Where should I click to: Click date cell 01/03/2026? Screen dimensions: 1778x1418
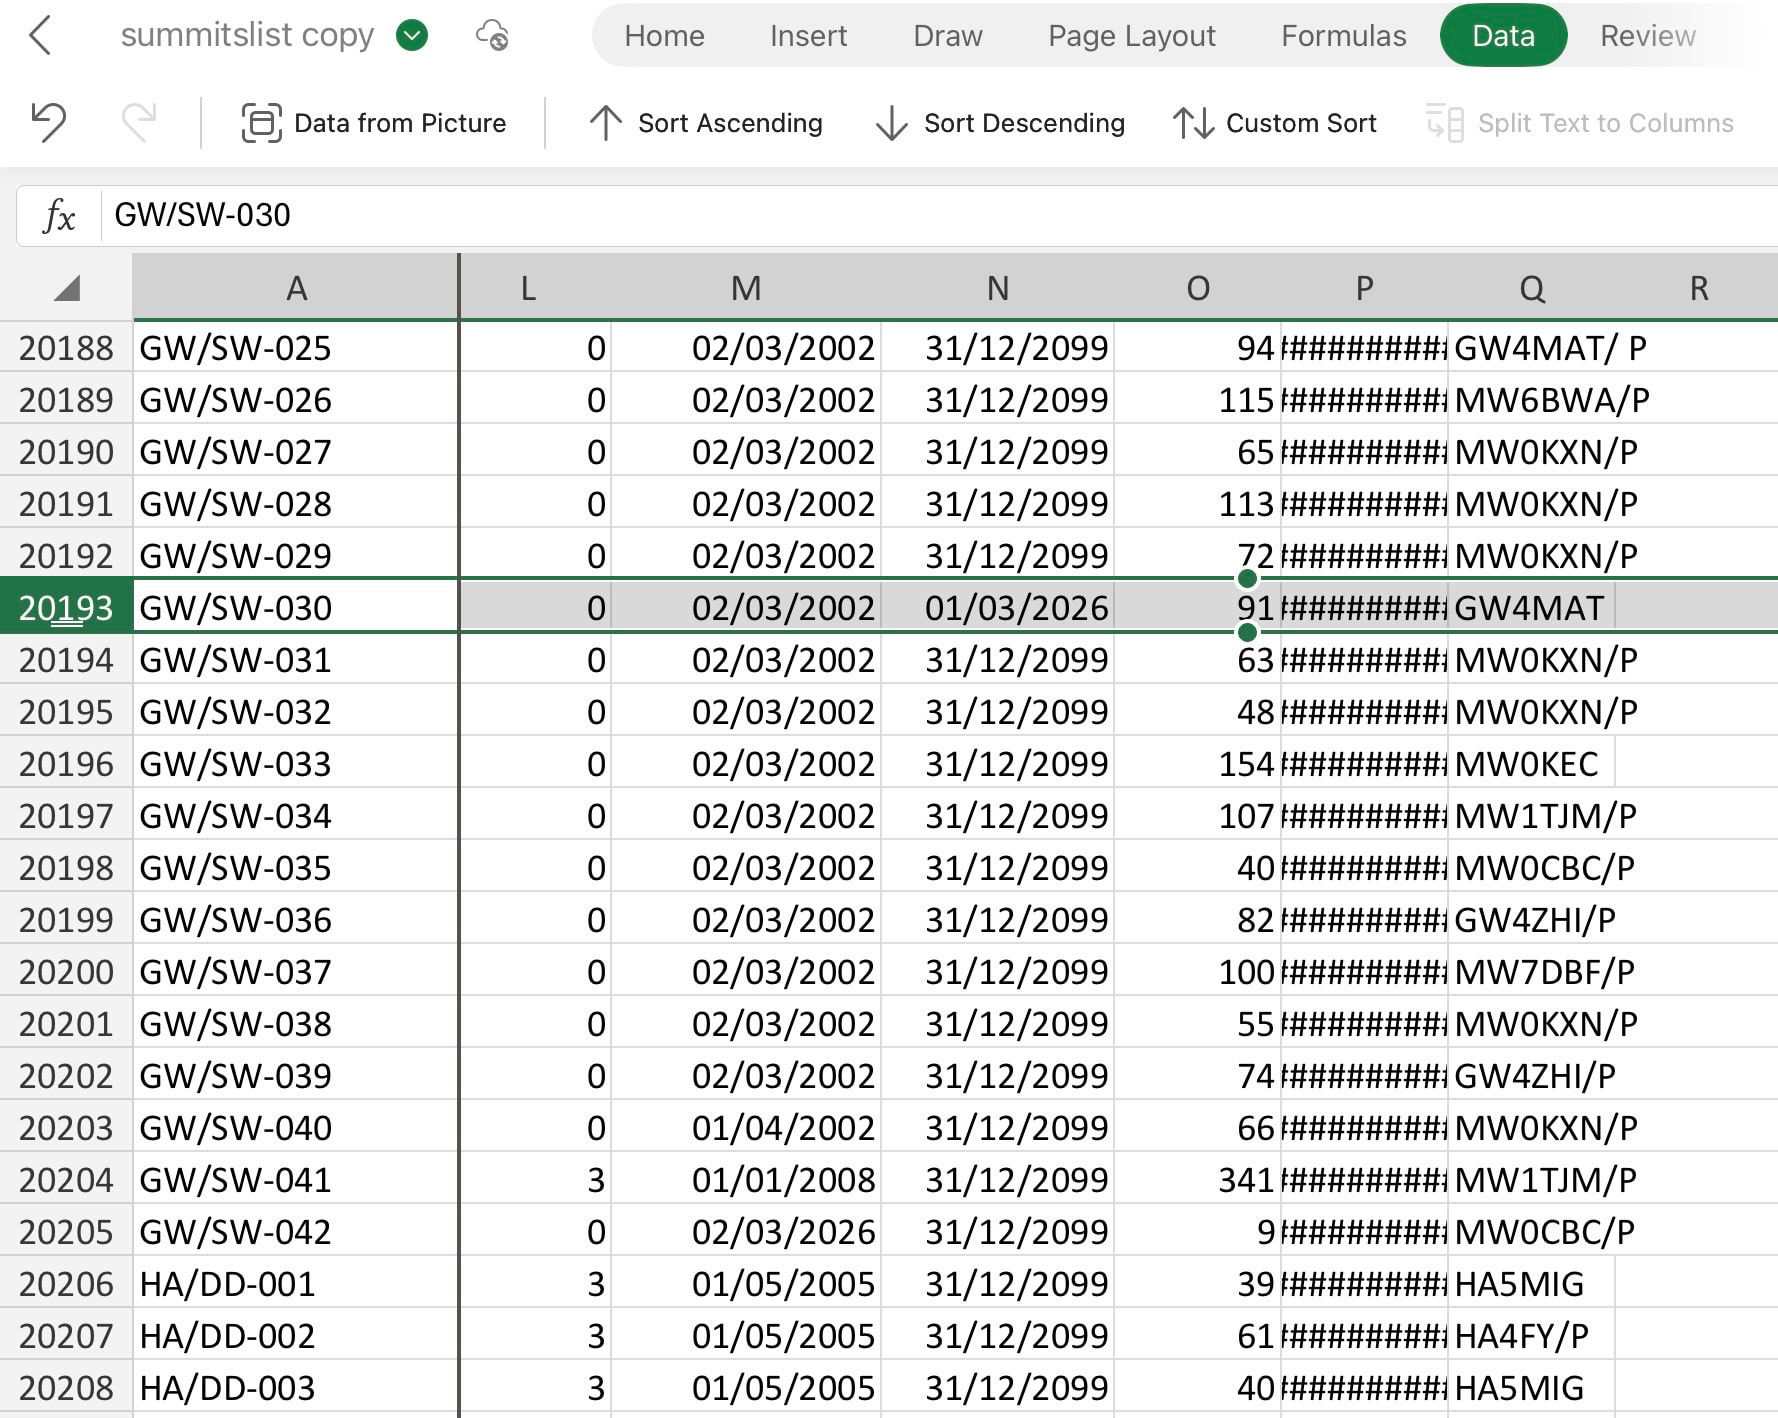997,608
